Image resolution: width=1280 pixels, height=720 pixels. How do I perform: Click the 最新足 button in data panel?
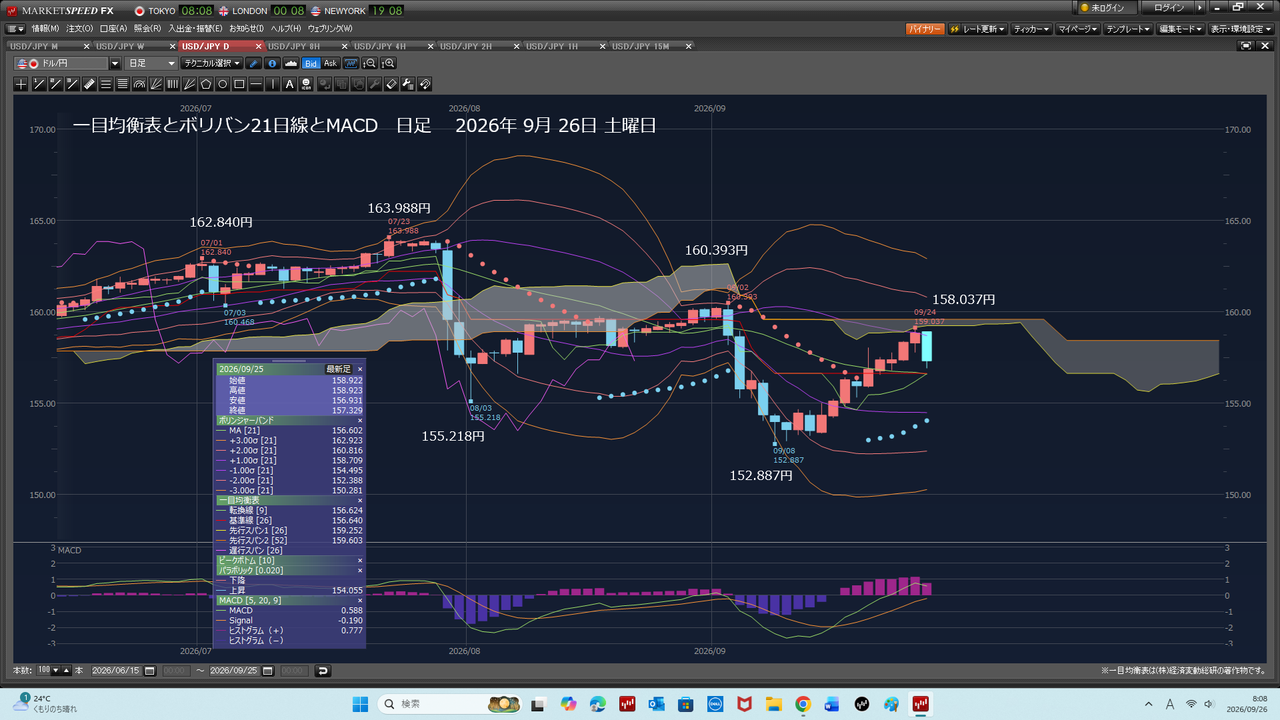click(338, 369)
